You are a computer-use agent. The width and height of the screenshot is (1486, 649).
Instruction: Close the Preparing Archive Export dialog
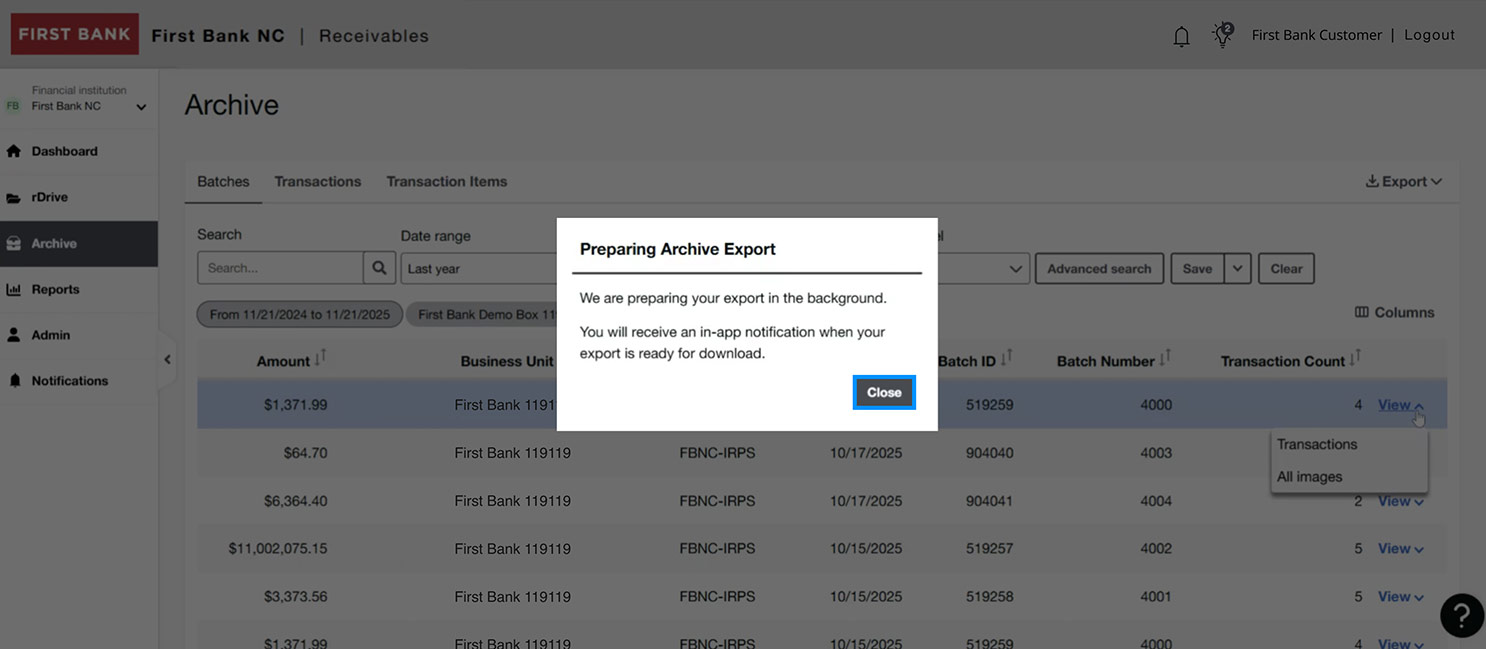(x=884, y=392)
